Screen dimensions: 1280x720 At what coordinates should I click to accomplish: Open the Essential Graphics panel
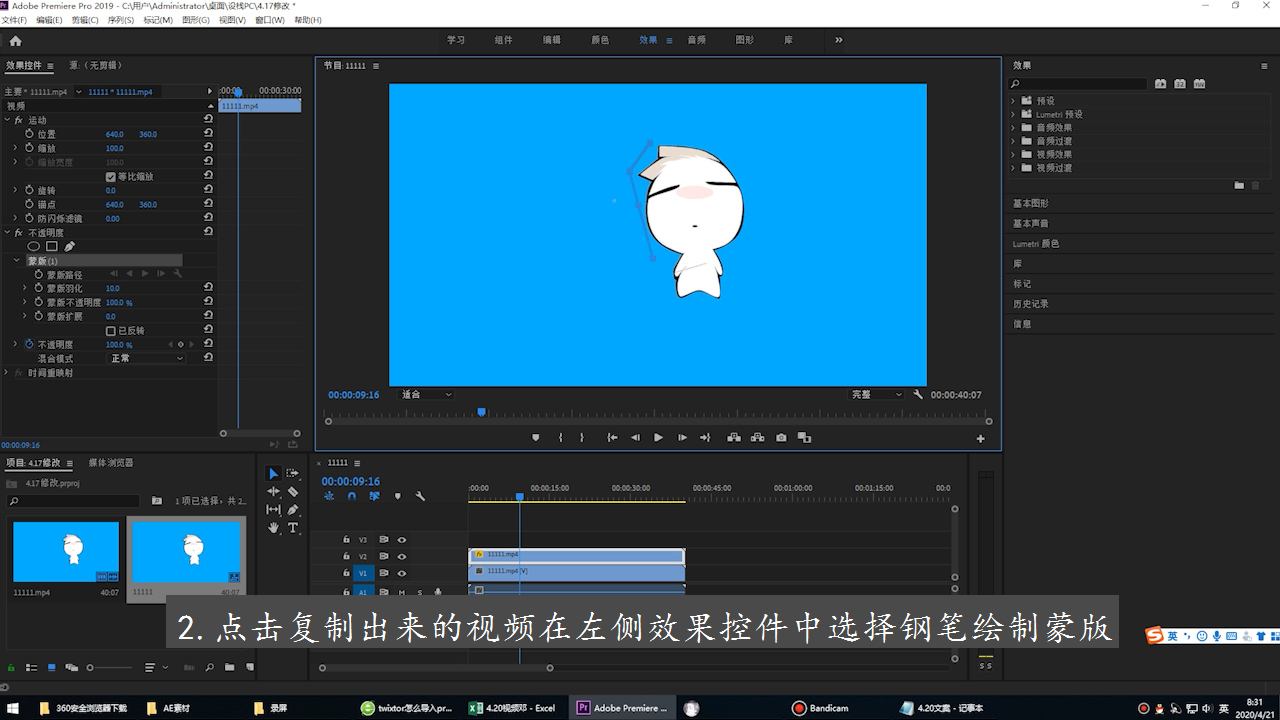point(1031,204)
